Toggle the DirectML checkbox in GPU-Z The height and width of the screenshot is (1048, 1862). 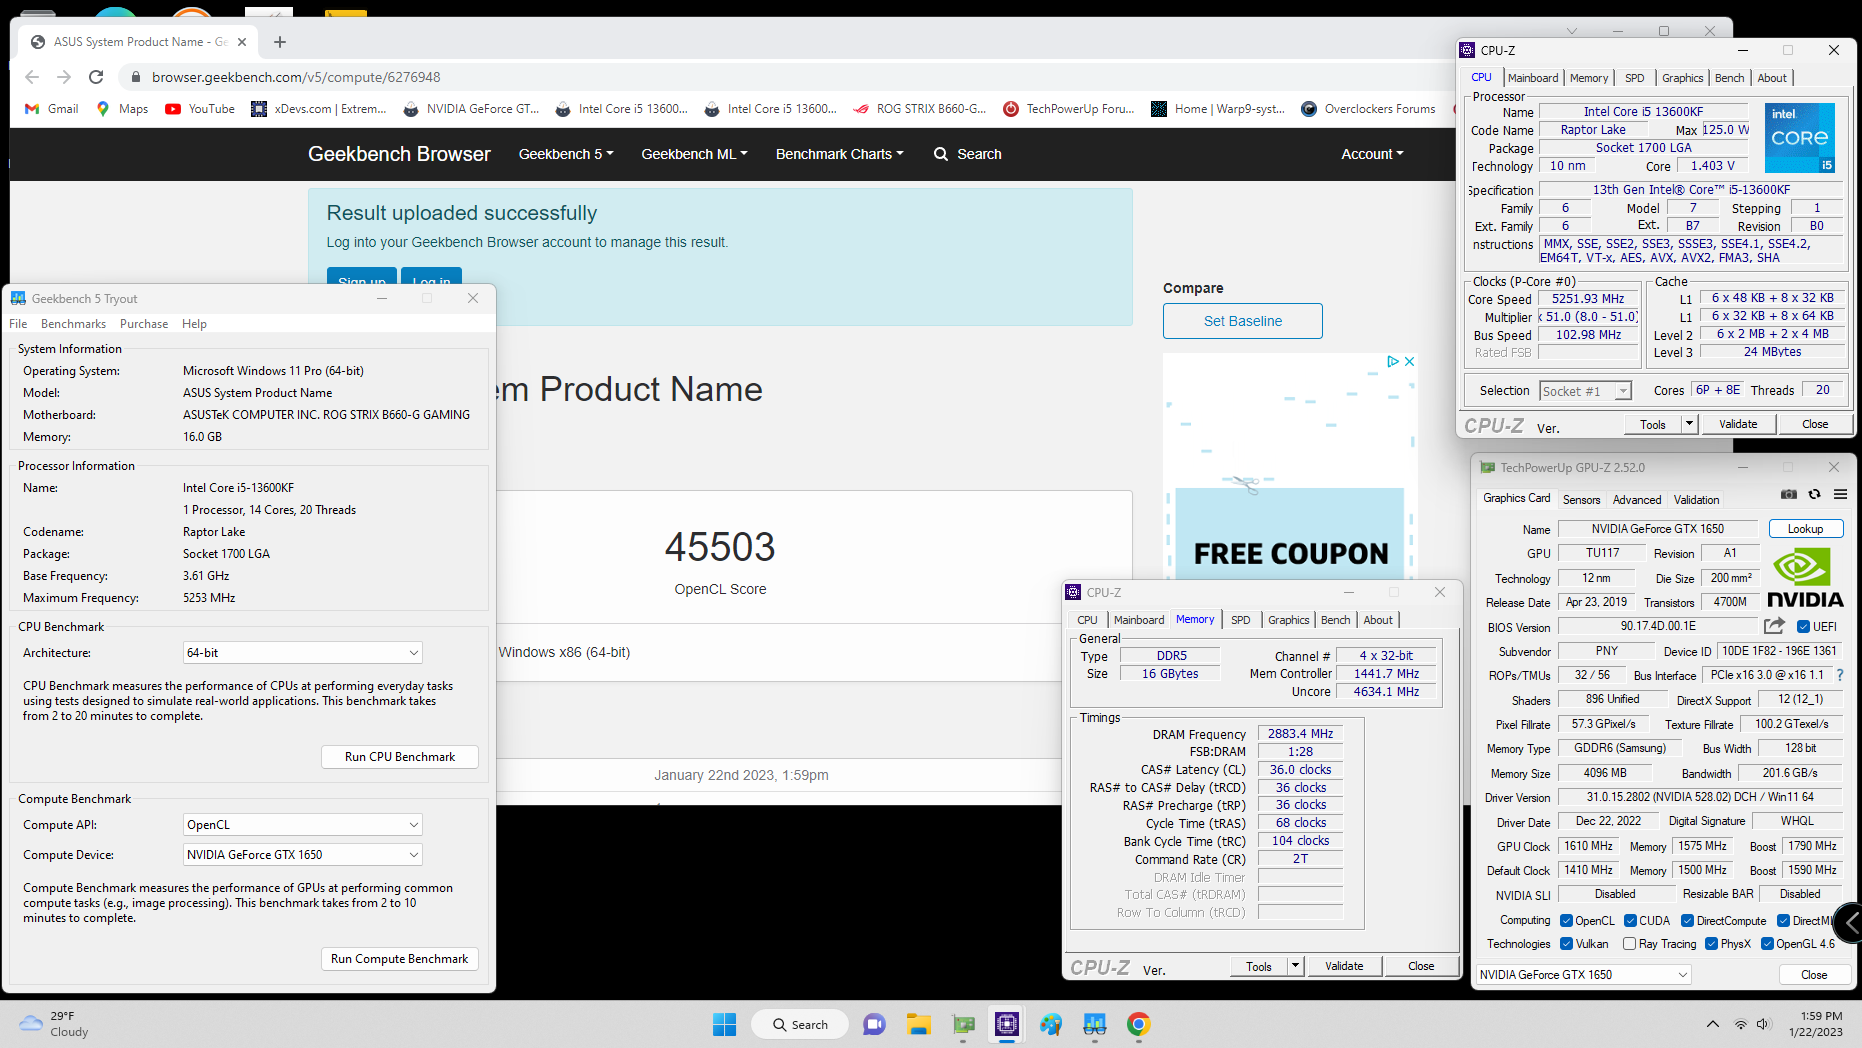pyautogui.click(x=1784, y=921)
